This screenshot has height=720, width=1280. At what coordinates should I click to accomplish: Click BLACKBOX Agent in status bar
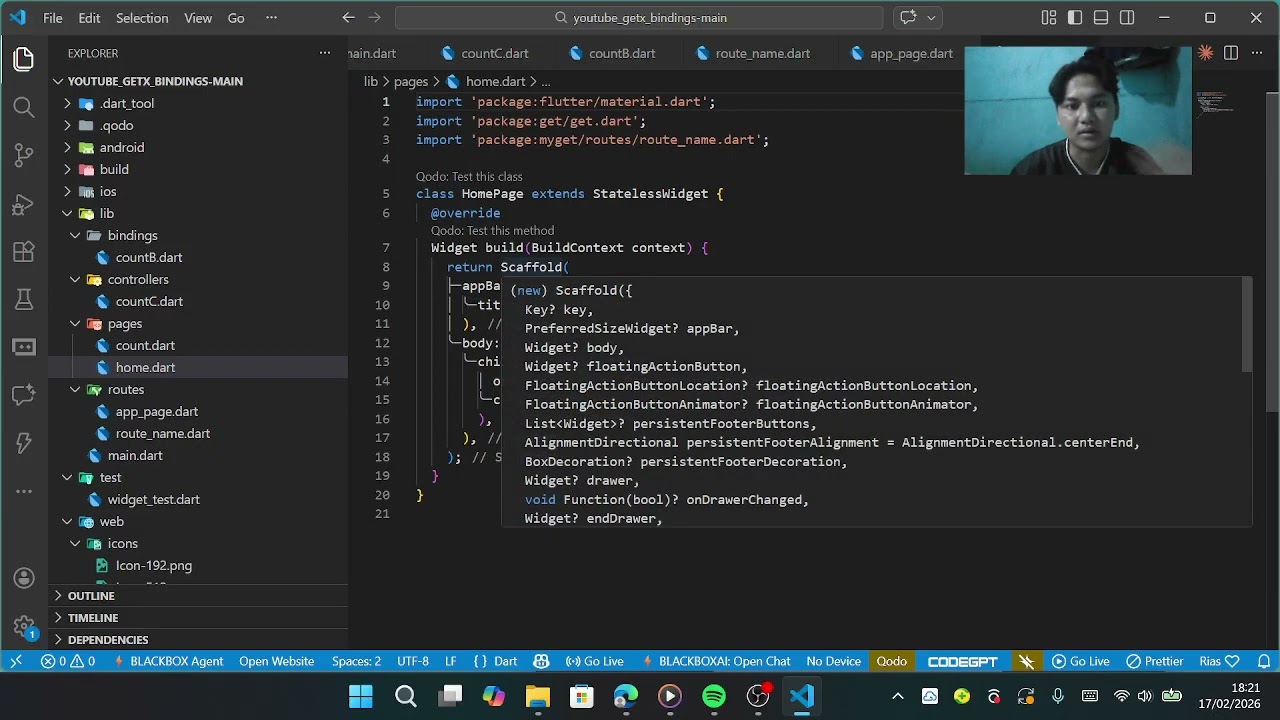[166, 661]
